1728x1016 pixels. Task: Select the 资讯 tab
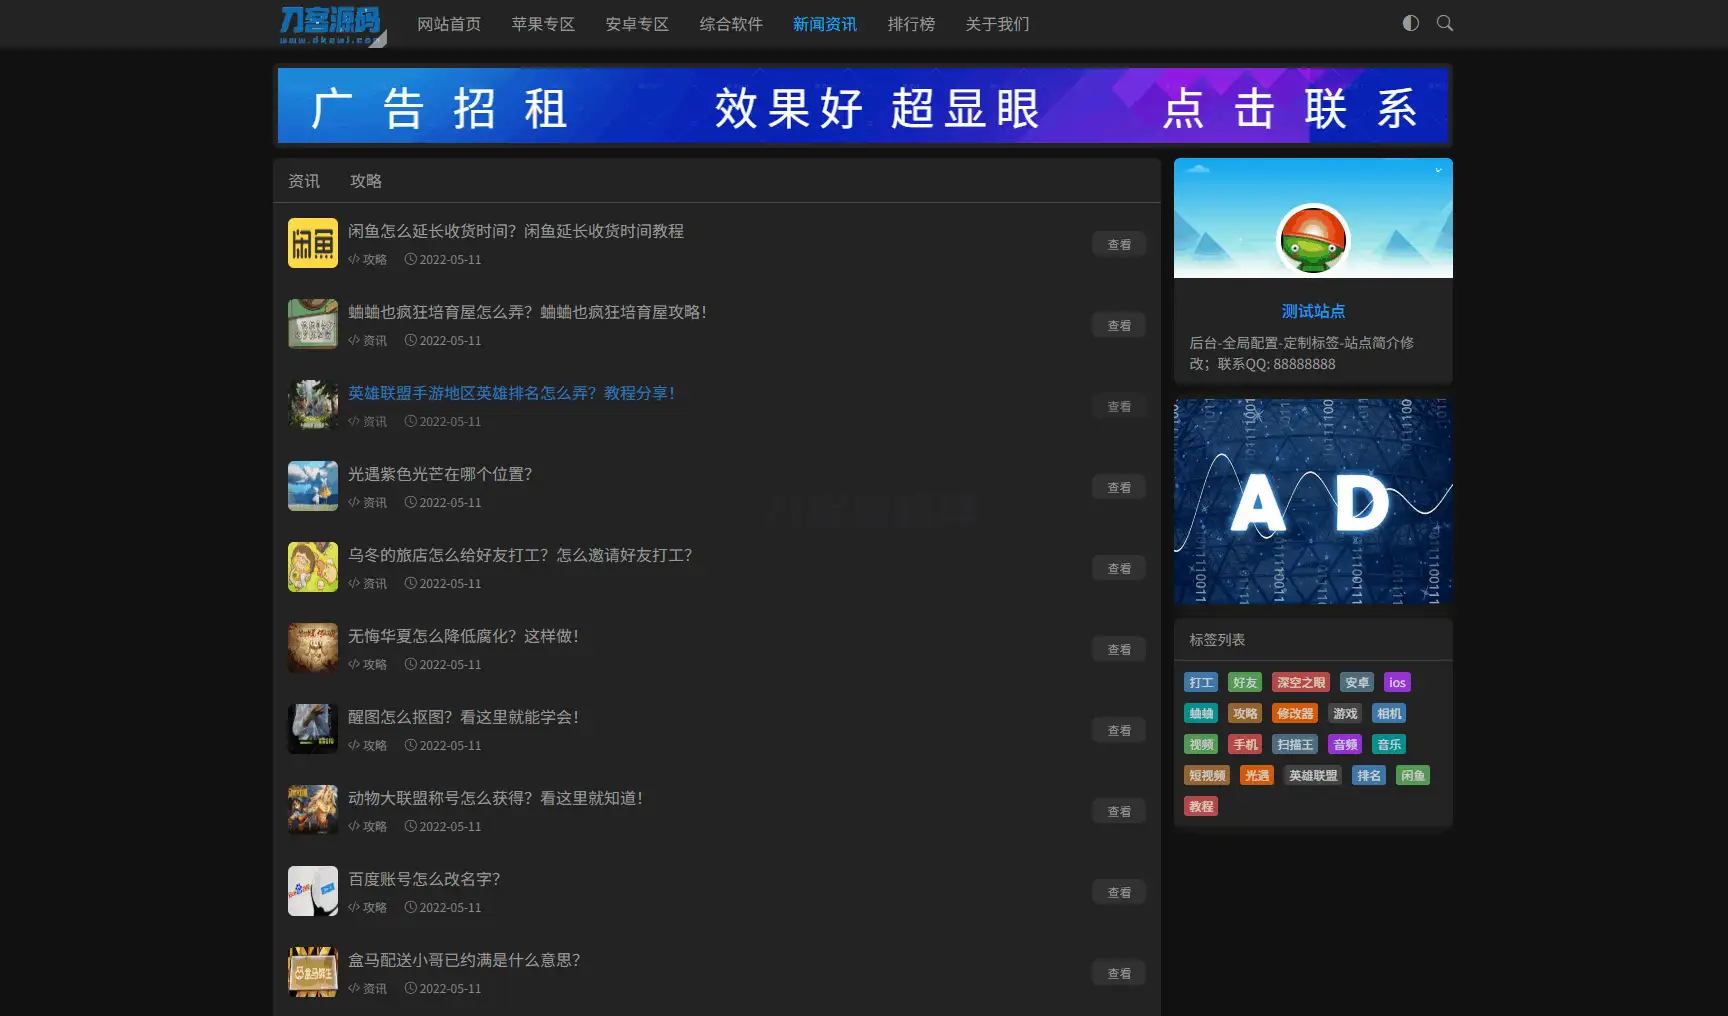[x=304, y=181]
